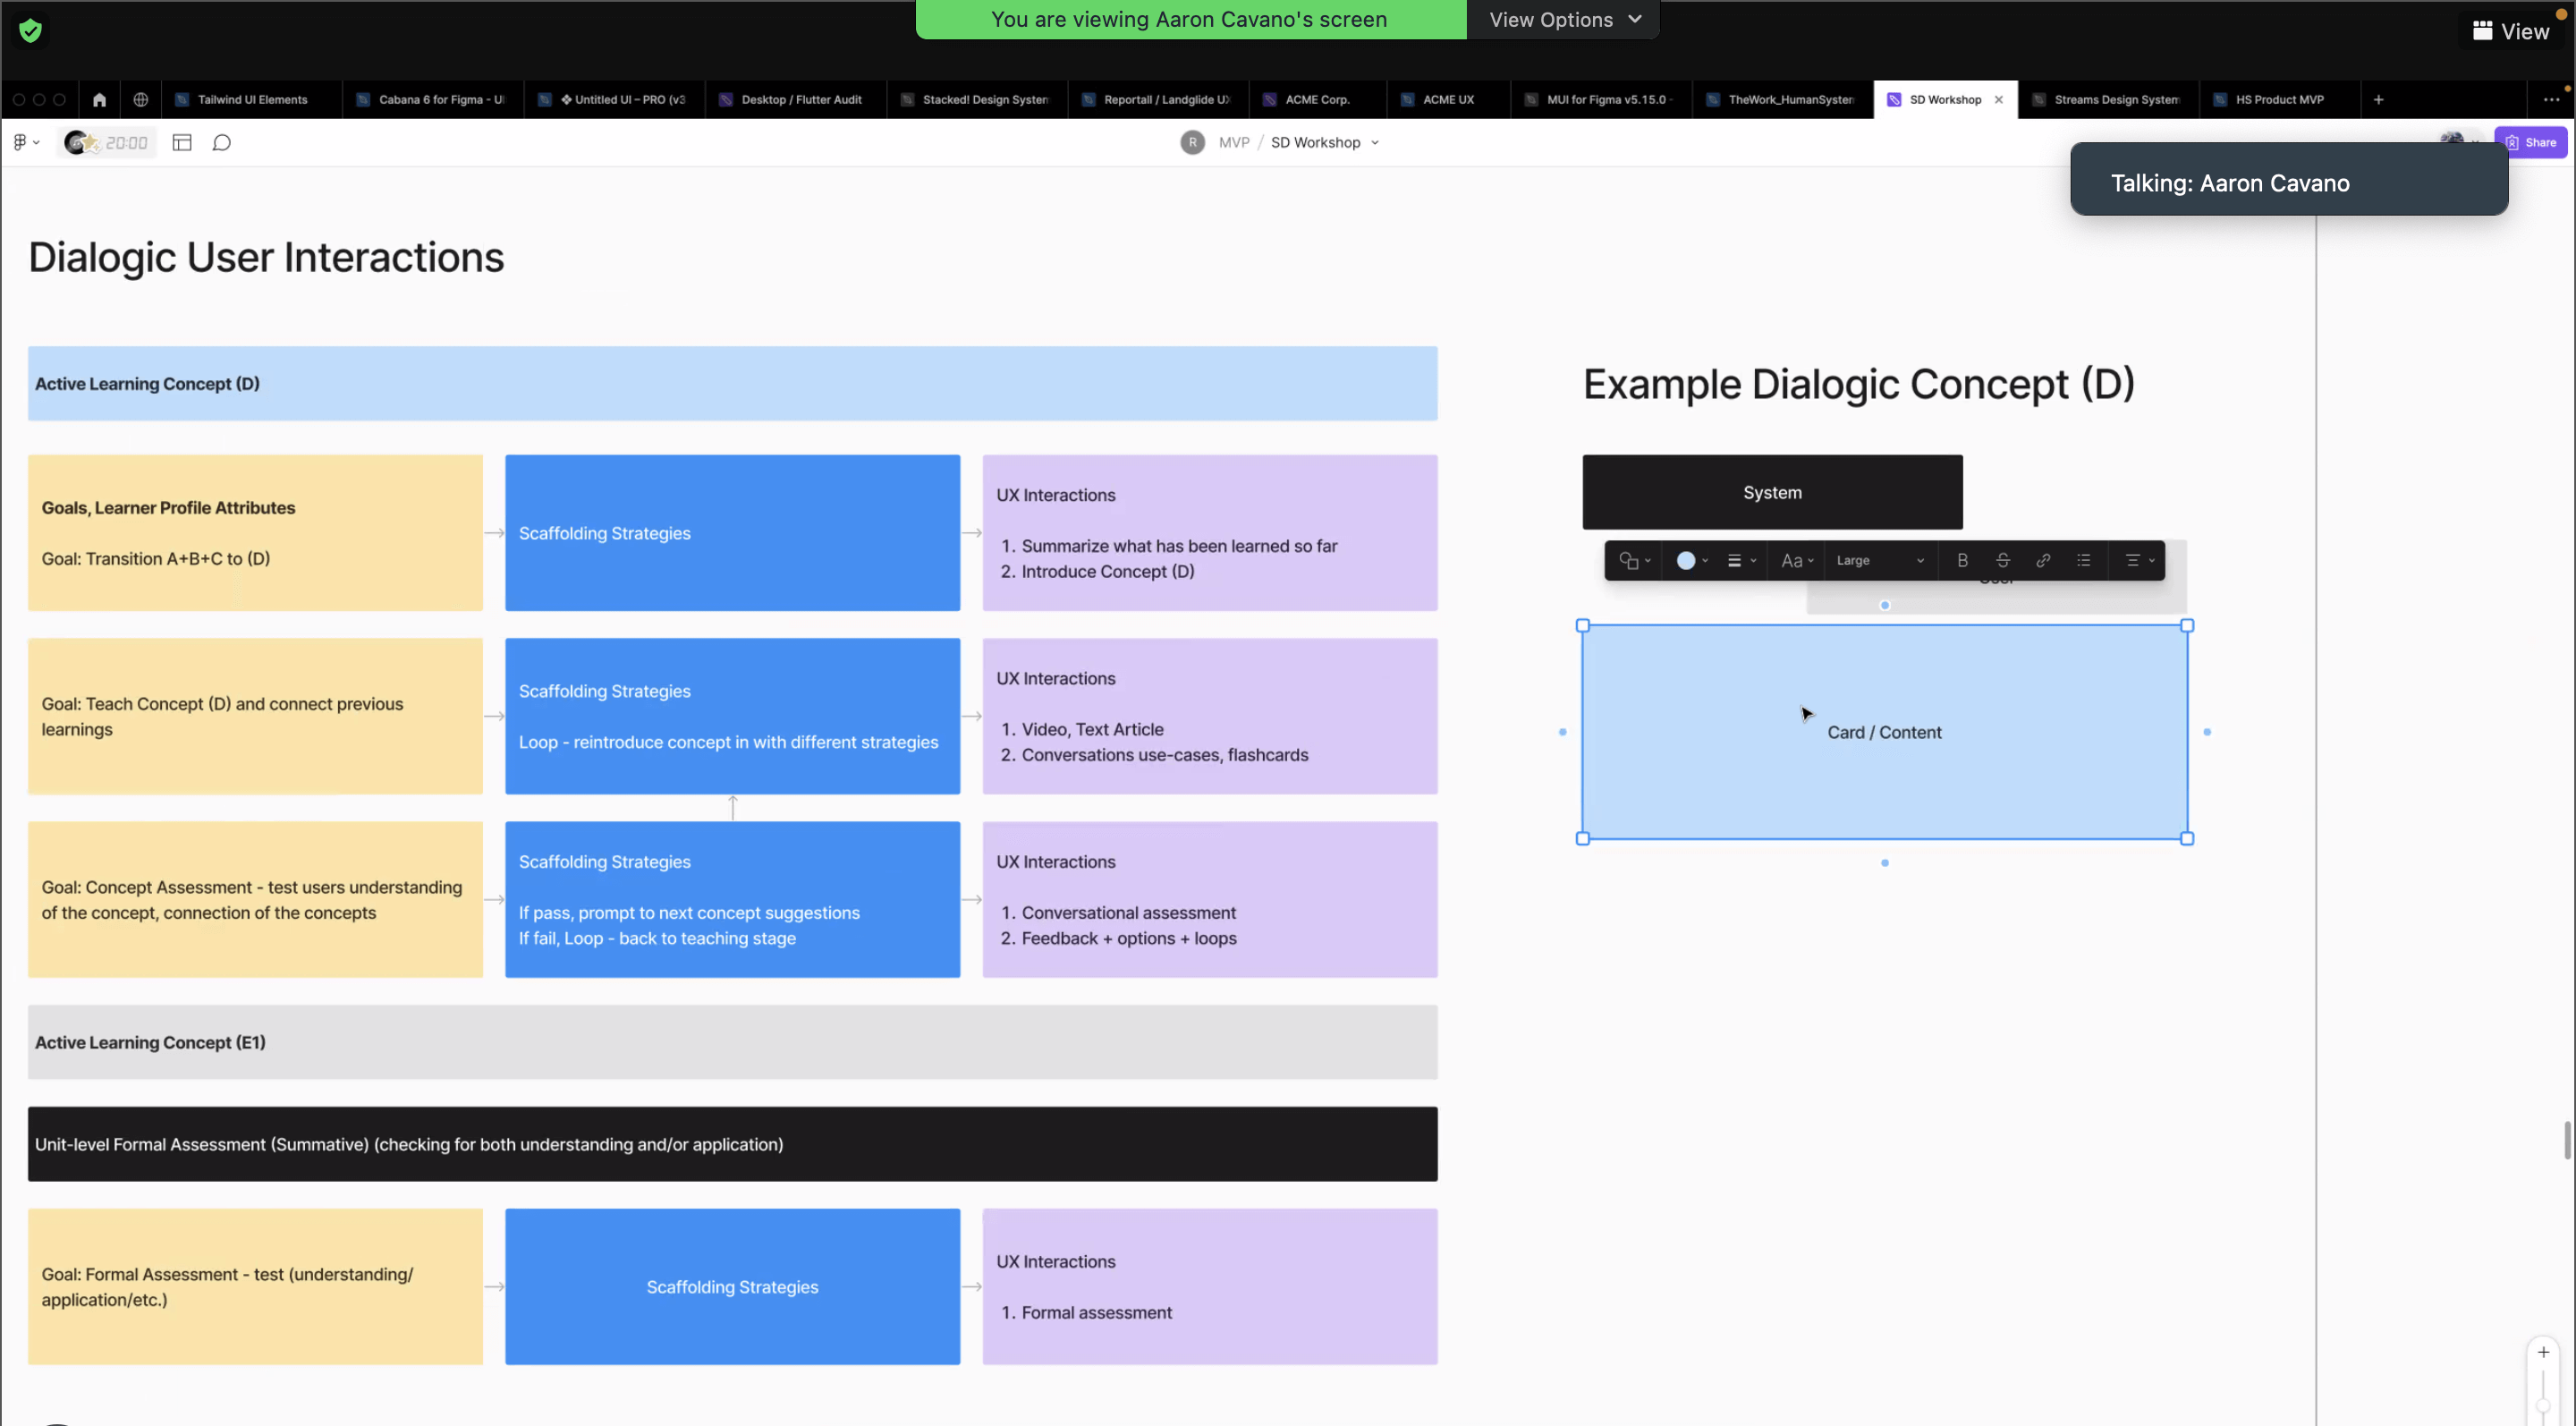2576x1426 pixels.
Task: Click the zoom in plus control
Action: click(2543, 1352)
